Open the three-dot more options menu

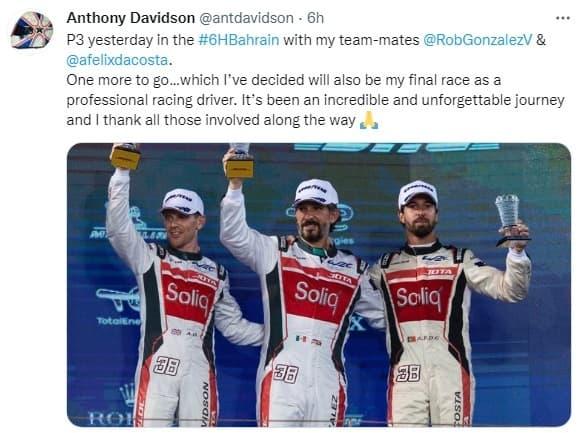(562, 18)
